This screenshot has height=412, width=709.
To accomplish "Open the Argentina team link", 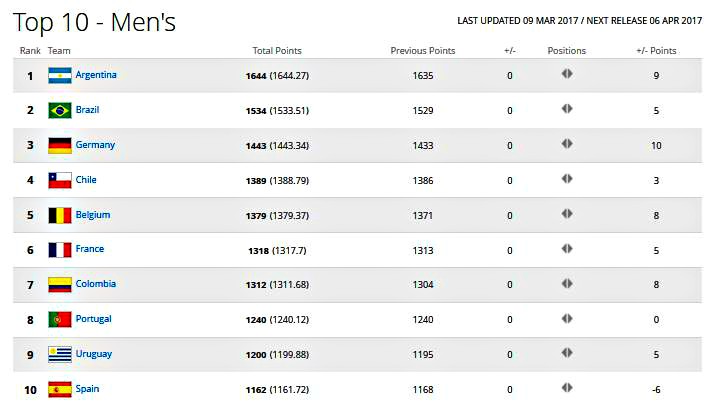I will tap(96, 75).
